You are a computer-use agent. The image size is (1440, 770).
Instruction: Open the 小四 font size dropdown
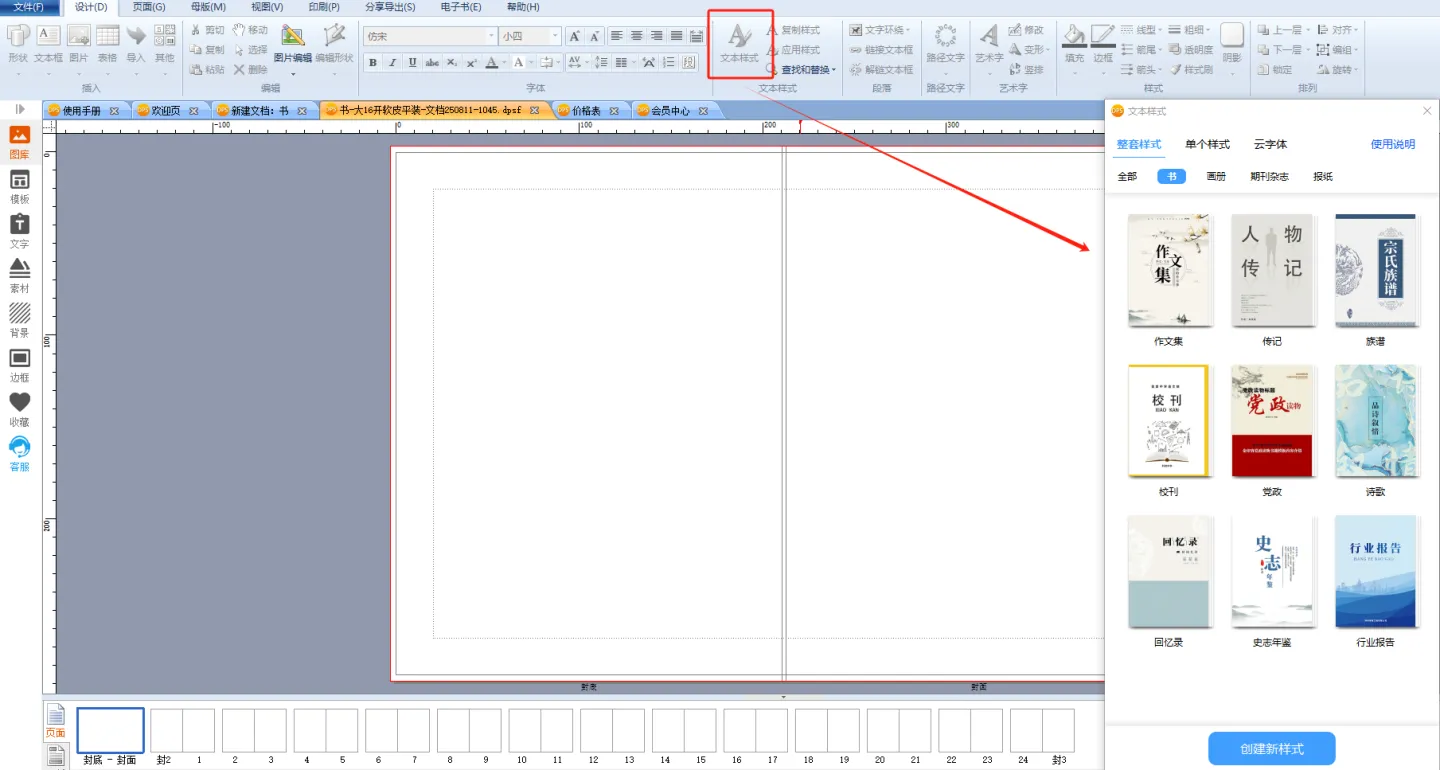pyautogui.click(x=556, y=36)
